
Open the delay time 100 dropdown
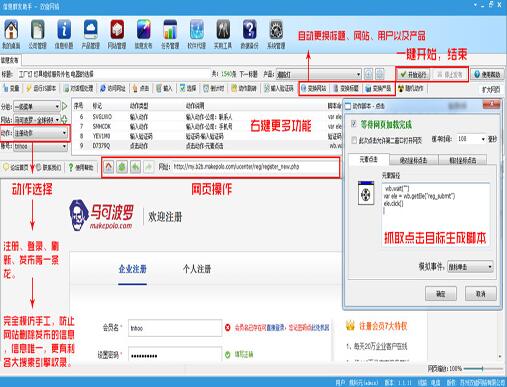pyautogui.click(x=471, y=139)
